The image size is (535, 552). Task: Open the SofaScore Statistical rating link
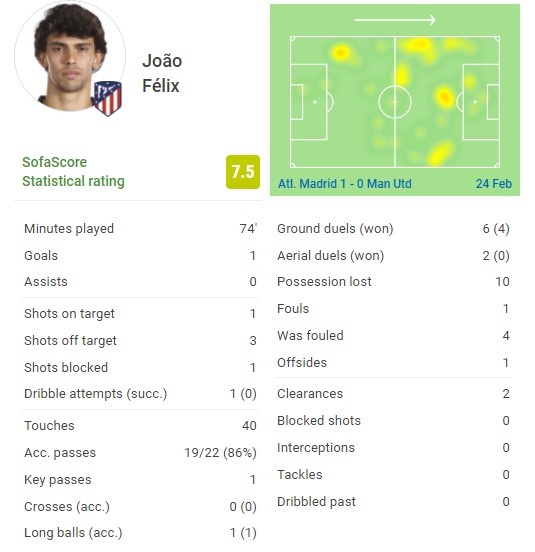click(73, 171)
